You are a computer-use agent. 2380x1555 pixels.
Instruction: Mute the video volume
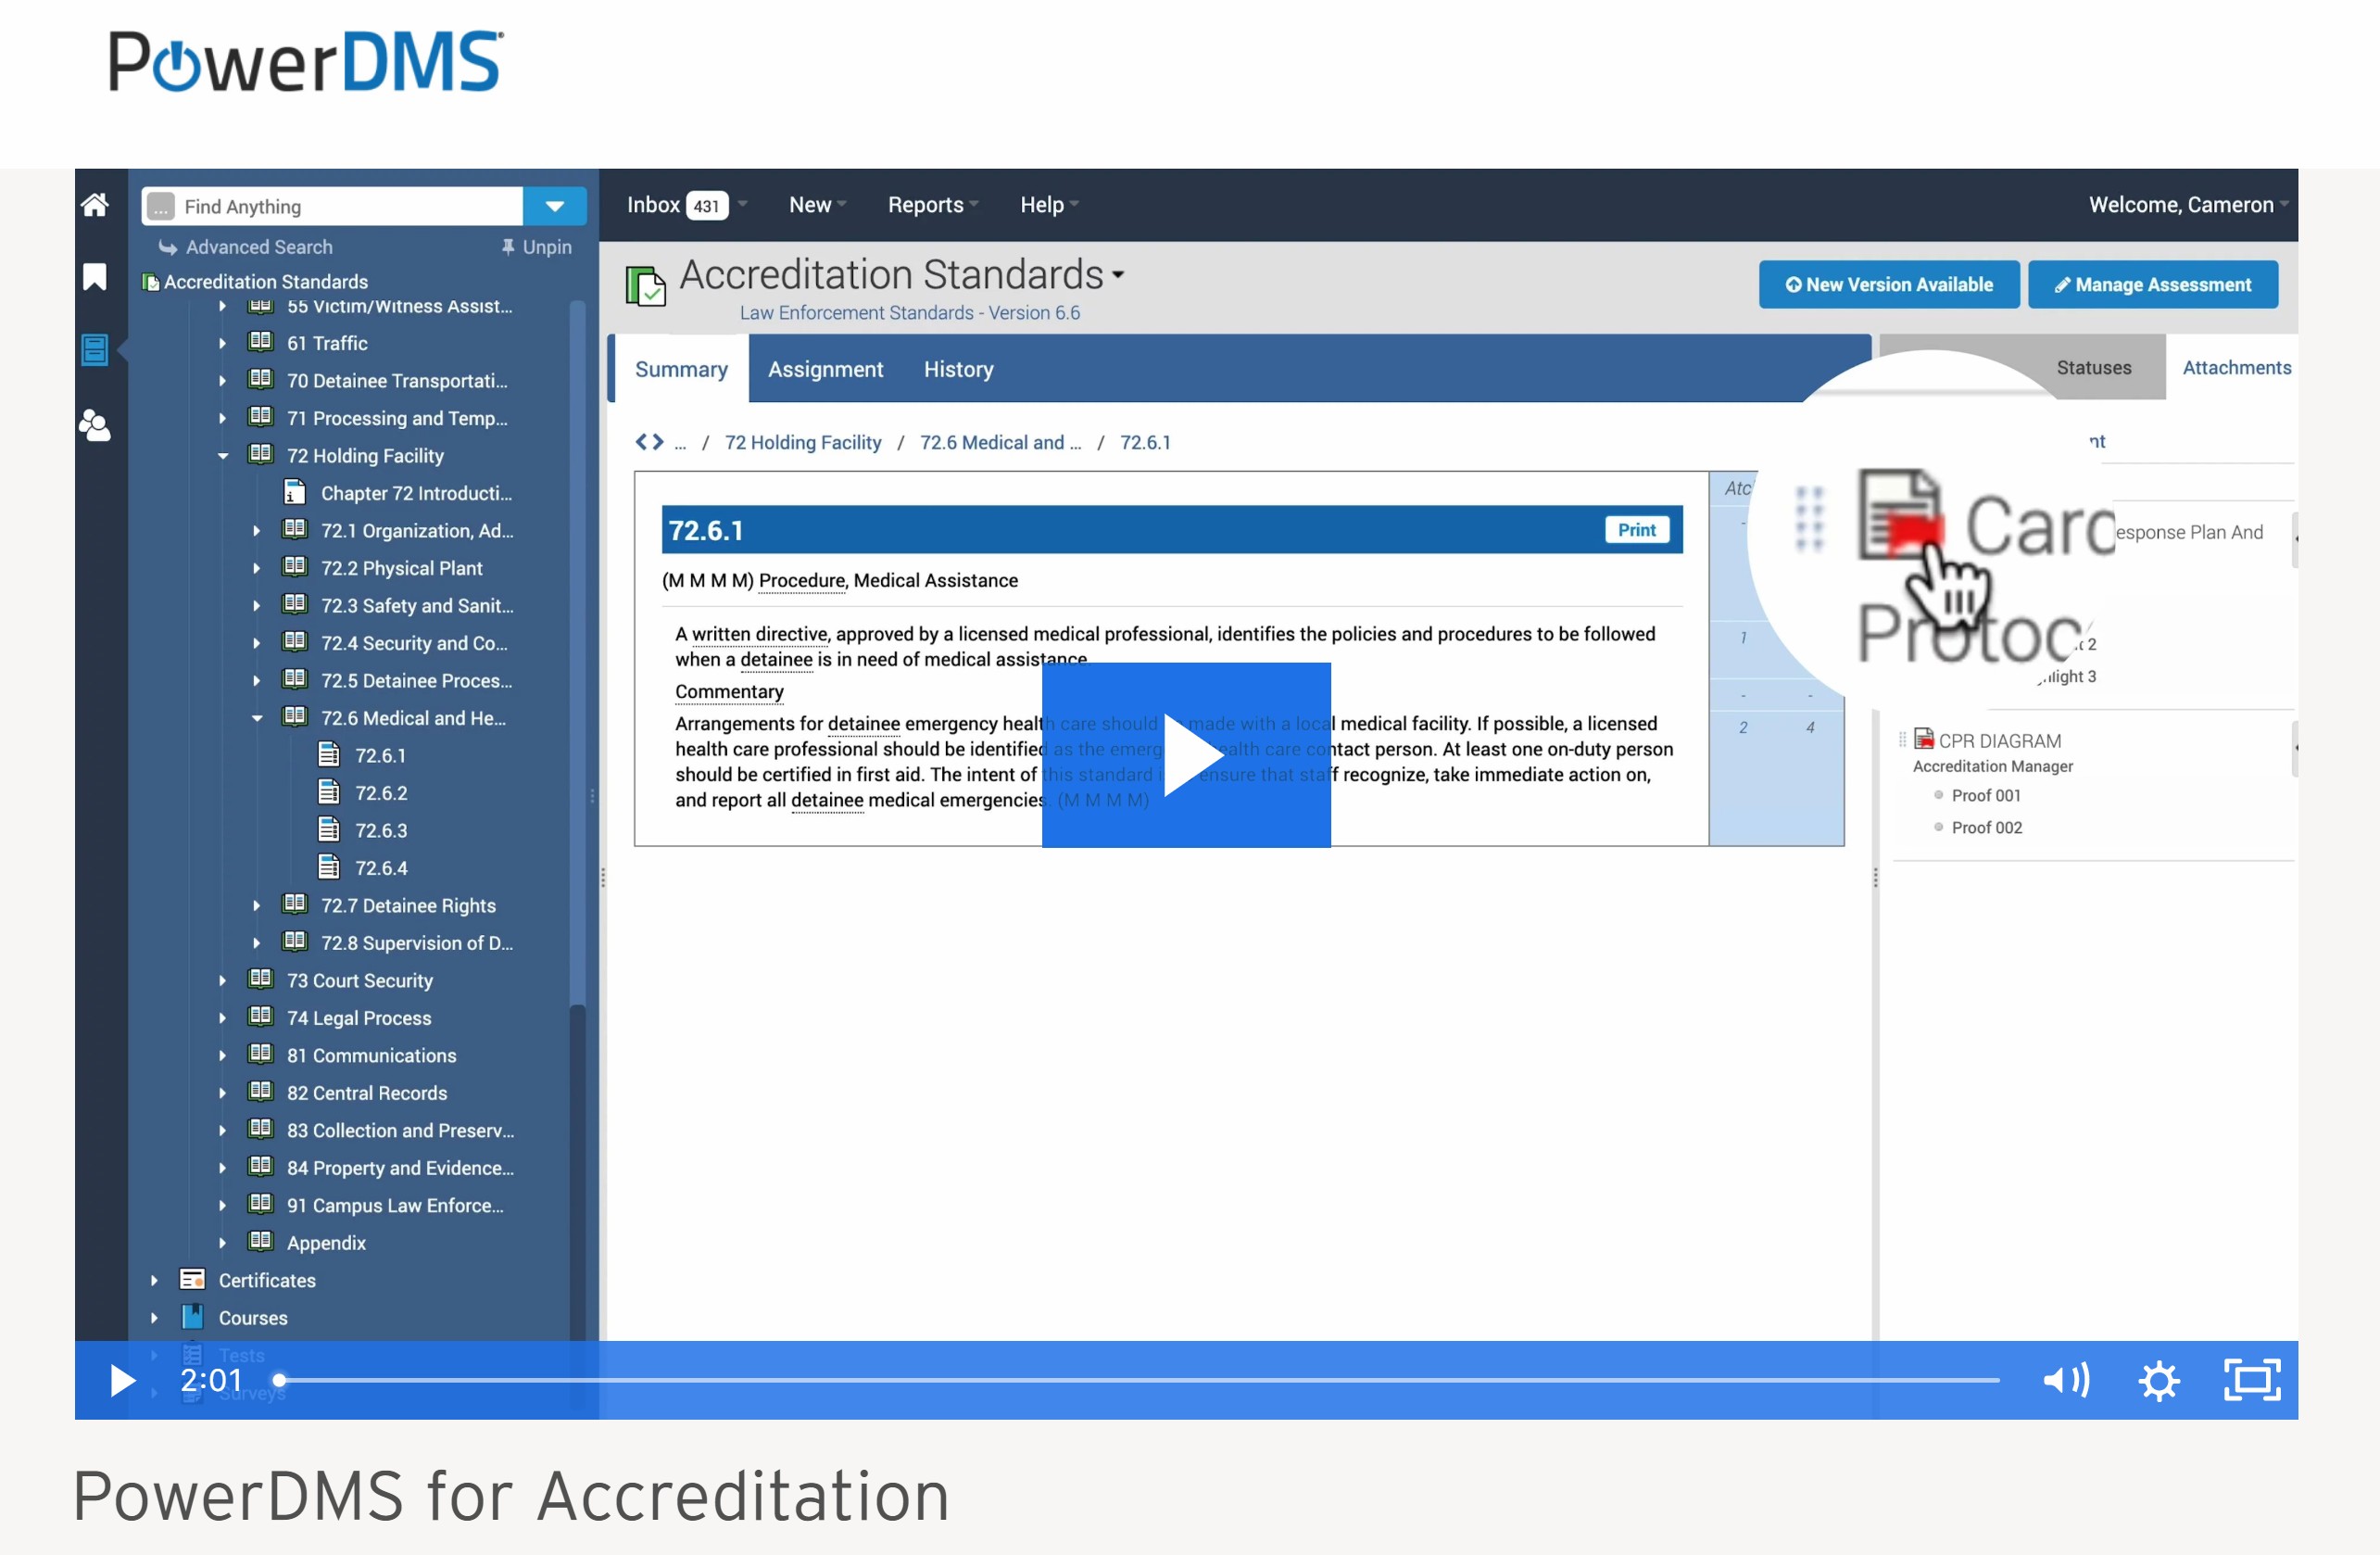coord(2065,1380)
